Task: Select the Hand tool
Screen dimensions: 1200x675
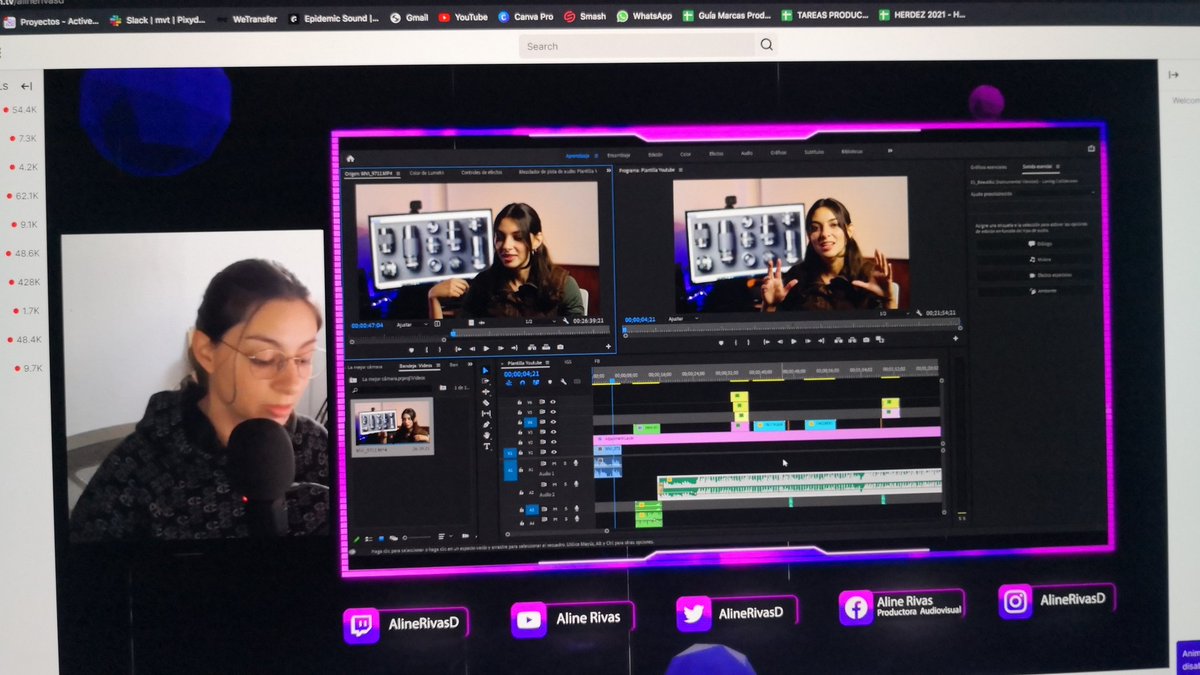Action: point(486,435)
